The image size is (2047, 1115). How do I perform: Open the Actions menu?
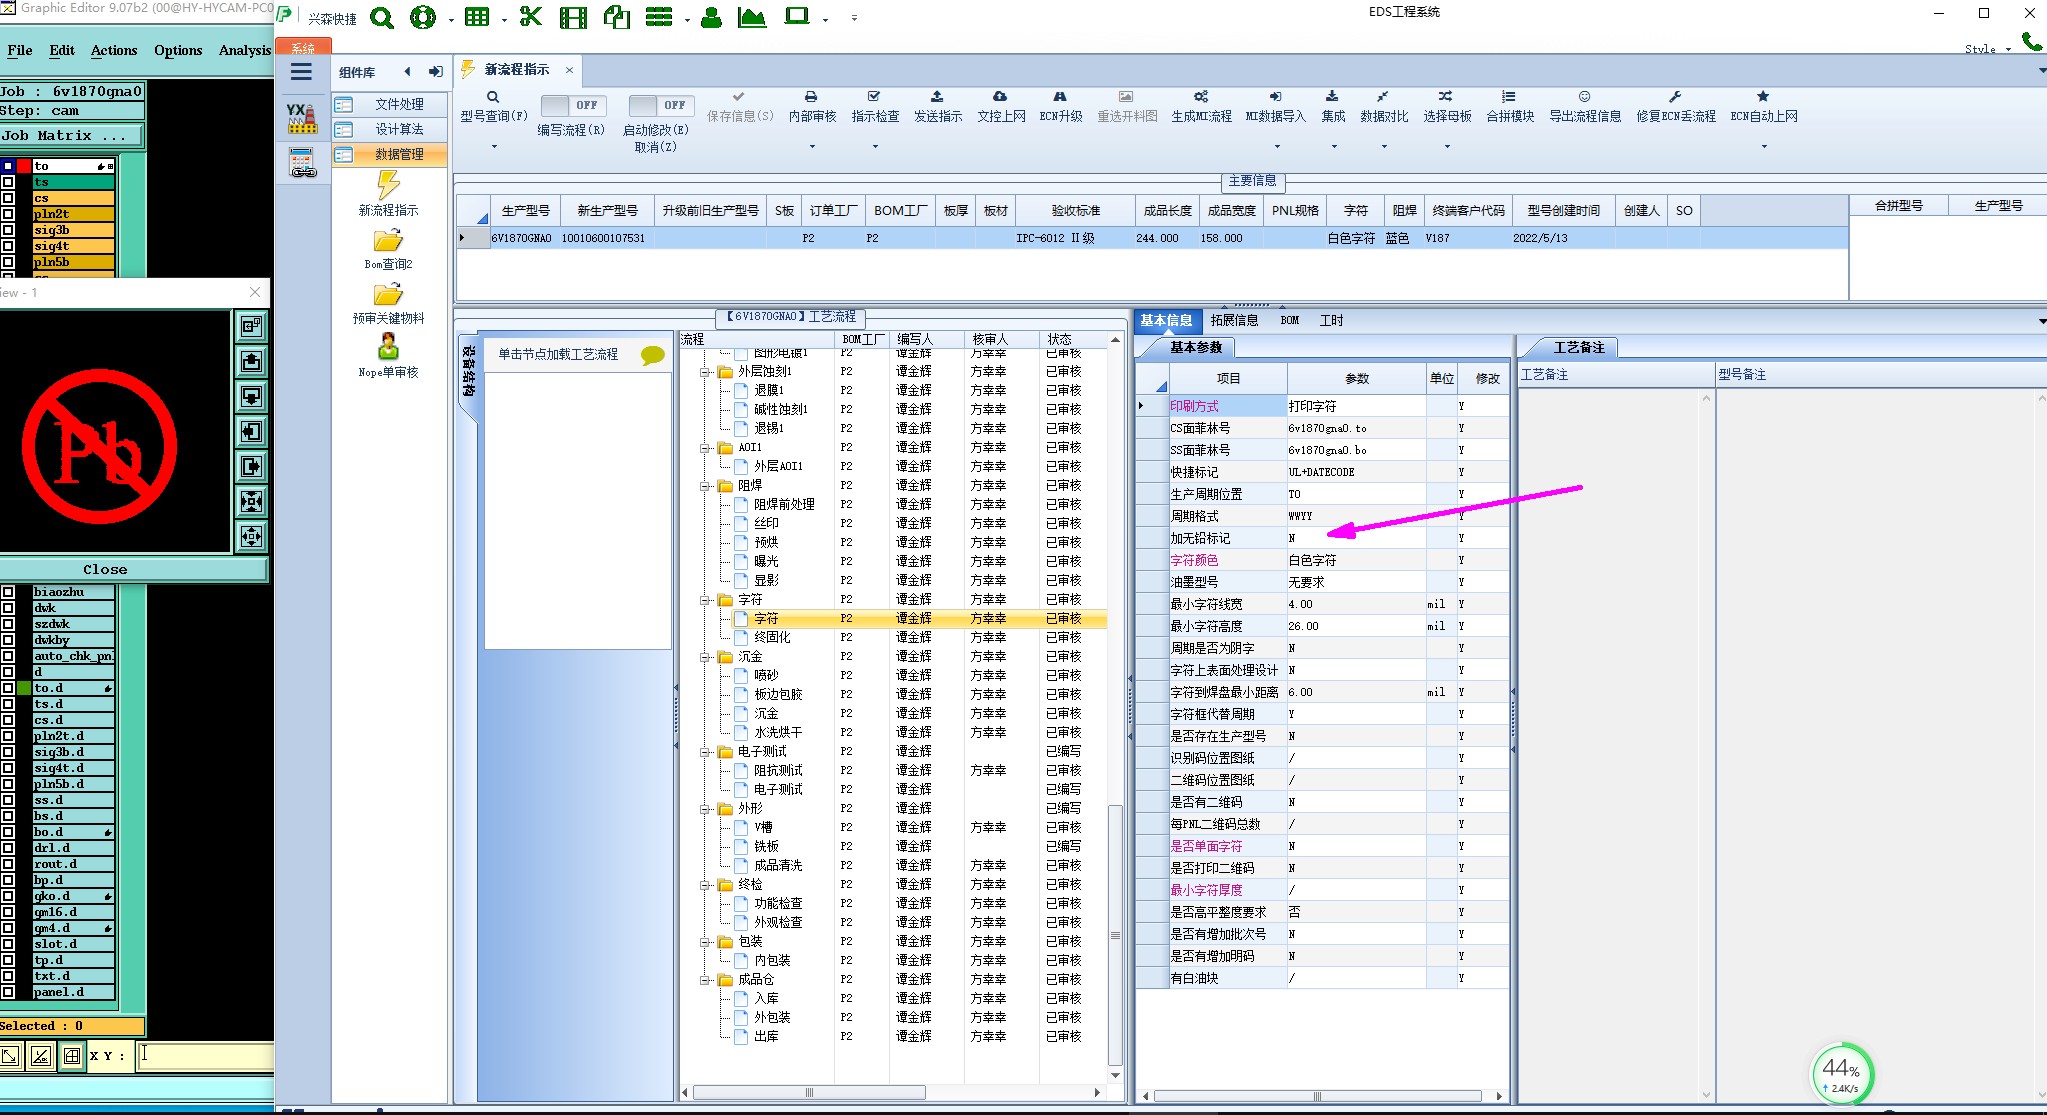pyautogui.click(x=114, y=50)
